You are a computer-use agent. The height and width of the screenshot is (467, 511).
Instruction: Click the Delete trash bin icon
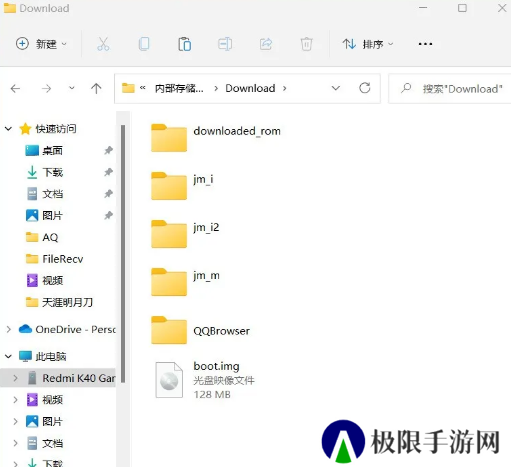tap(306, 44)
